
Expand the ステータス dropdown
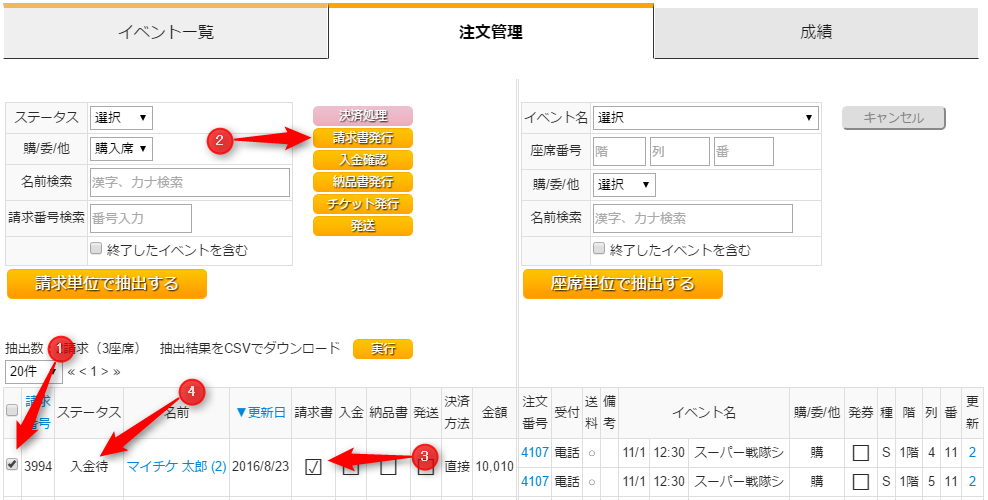click(x=121, y=117)
